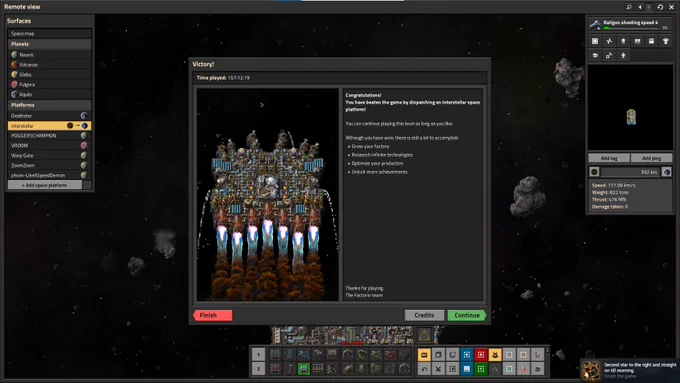Click the dotted-square select shortcut, bottom row

452,369
